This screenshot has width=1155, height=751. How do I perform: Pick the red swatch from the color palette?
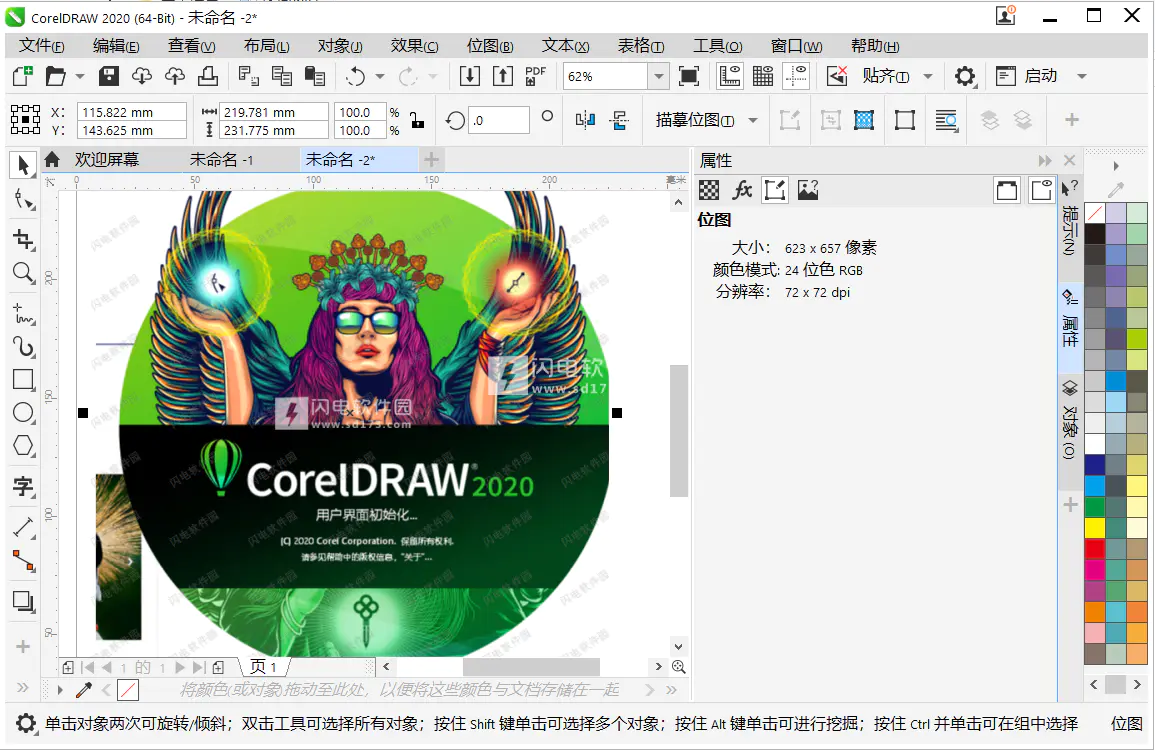coord(1095,546)
